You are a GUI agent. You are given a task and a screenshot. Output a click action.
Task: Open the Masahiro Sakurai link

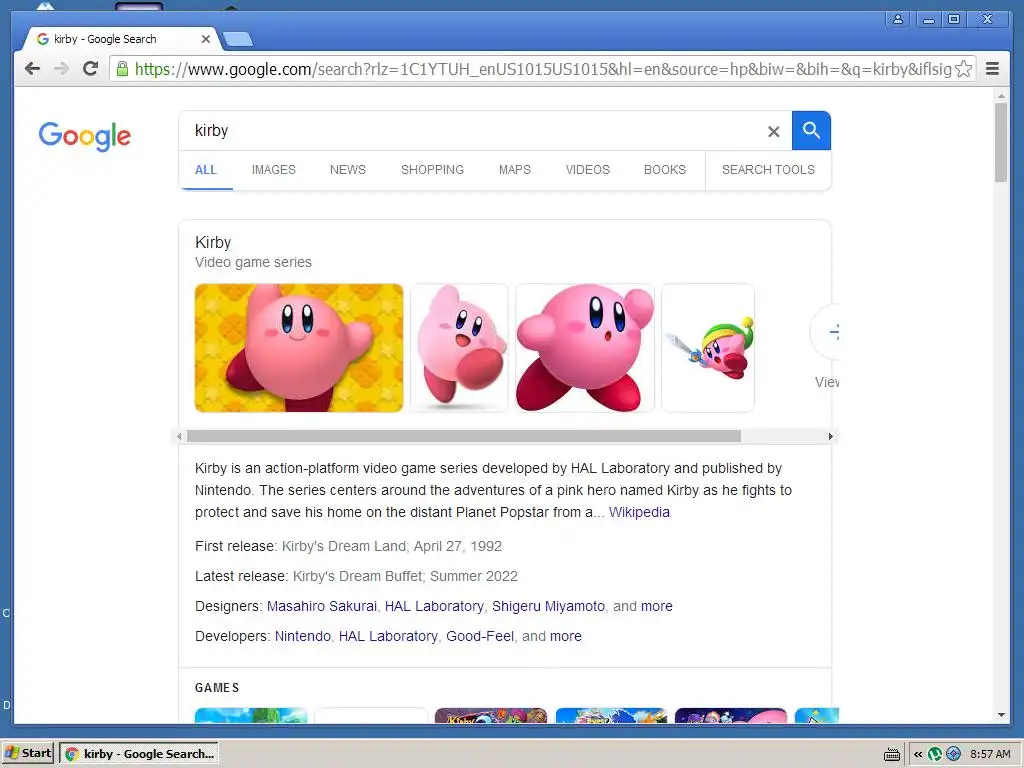(322, 606)
